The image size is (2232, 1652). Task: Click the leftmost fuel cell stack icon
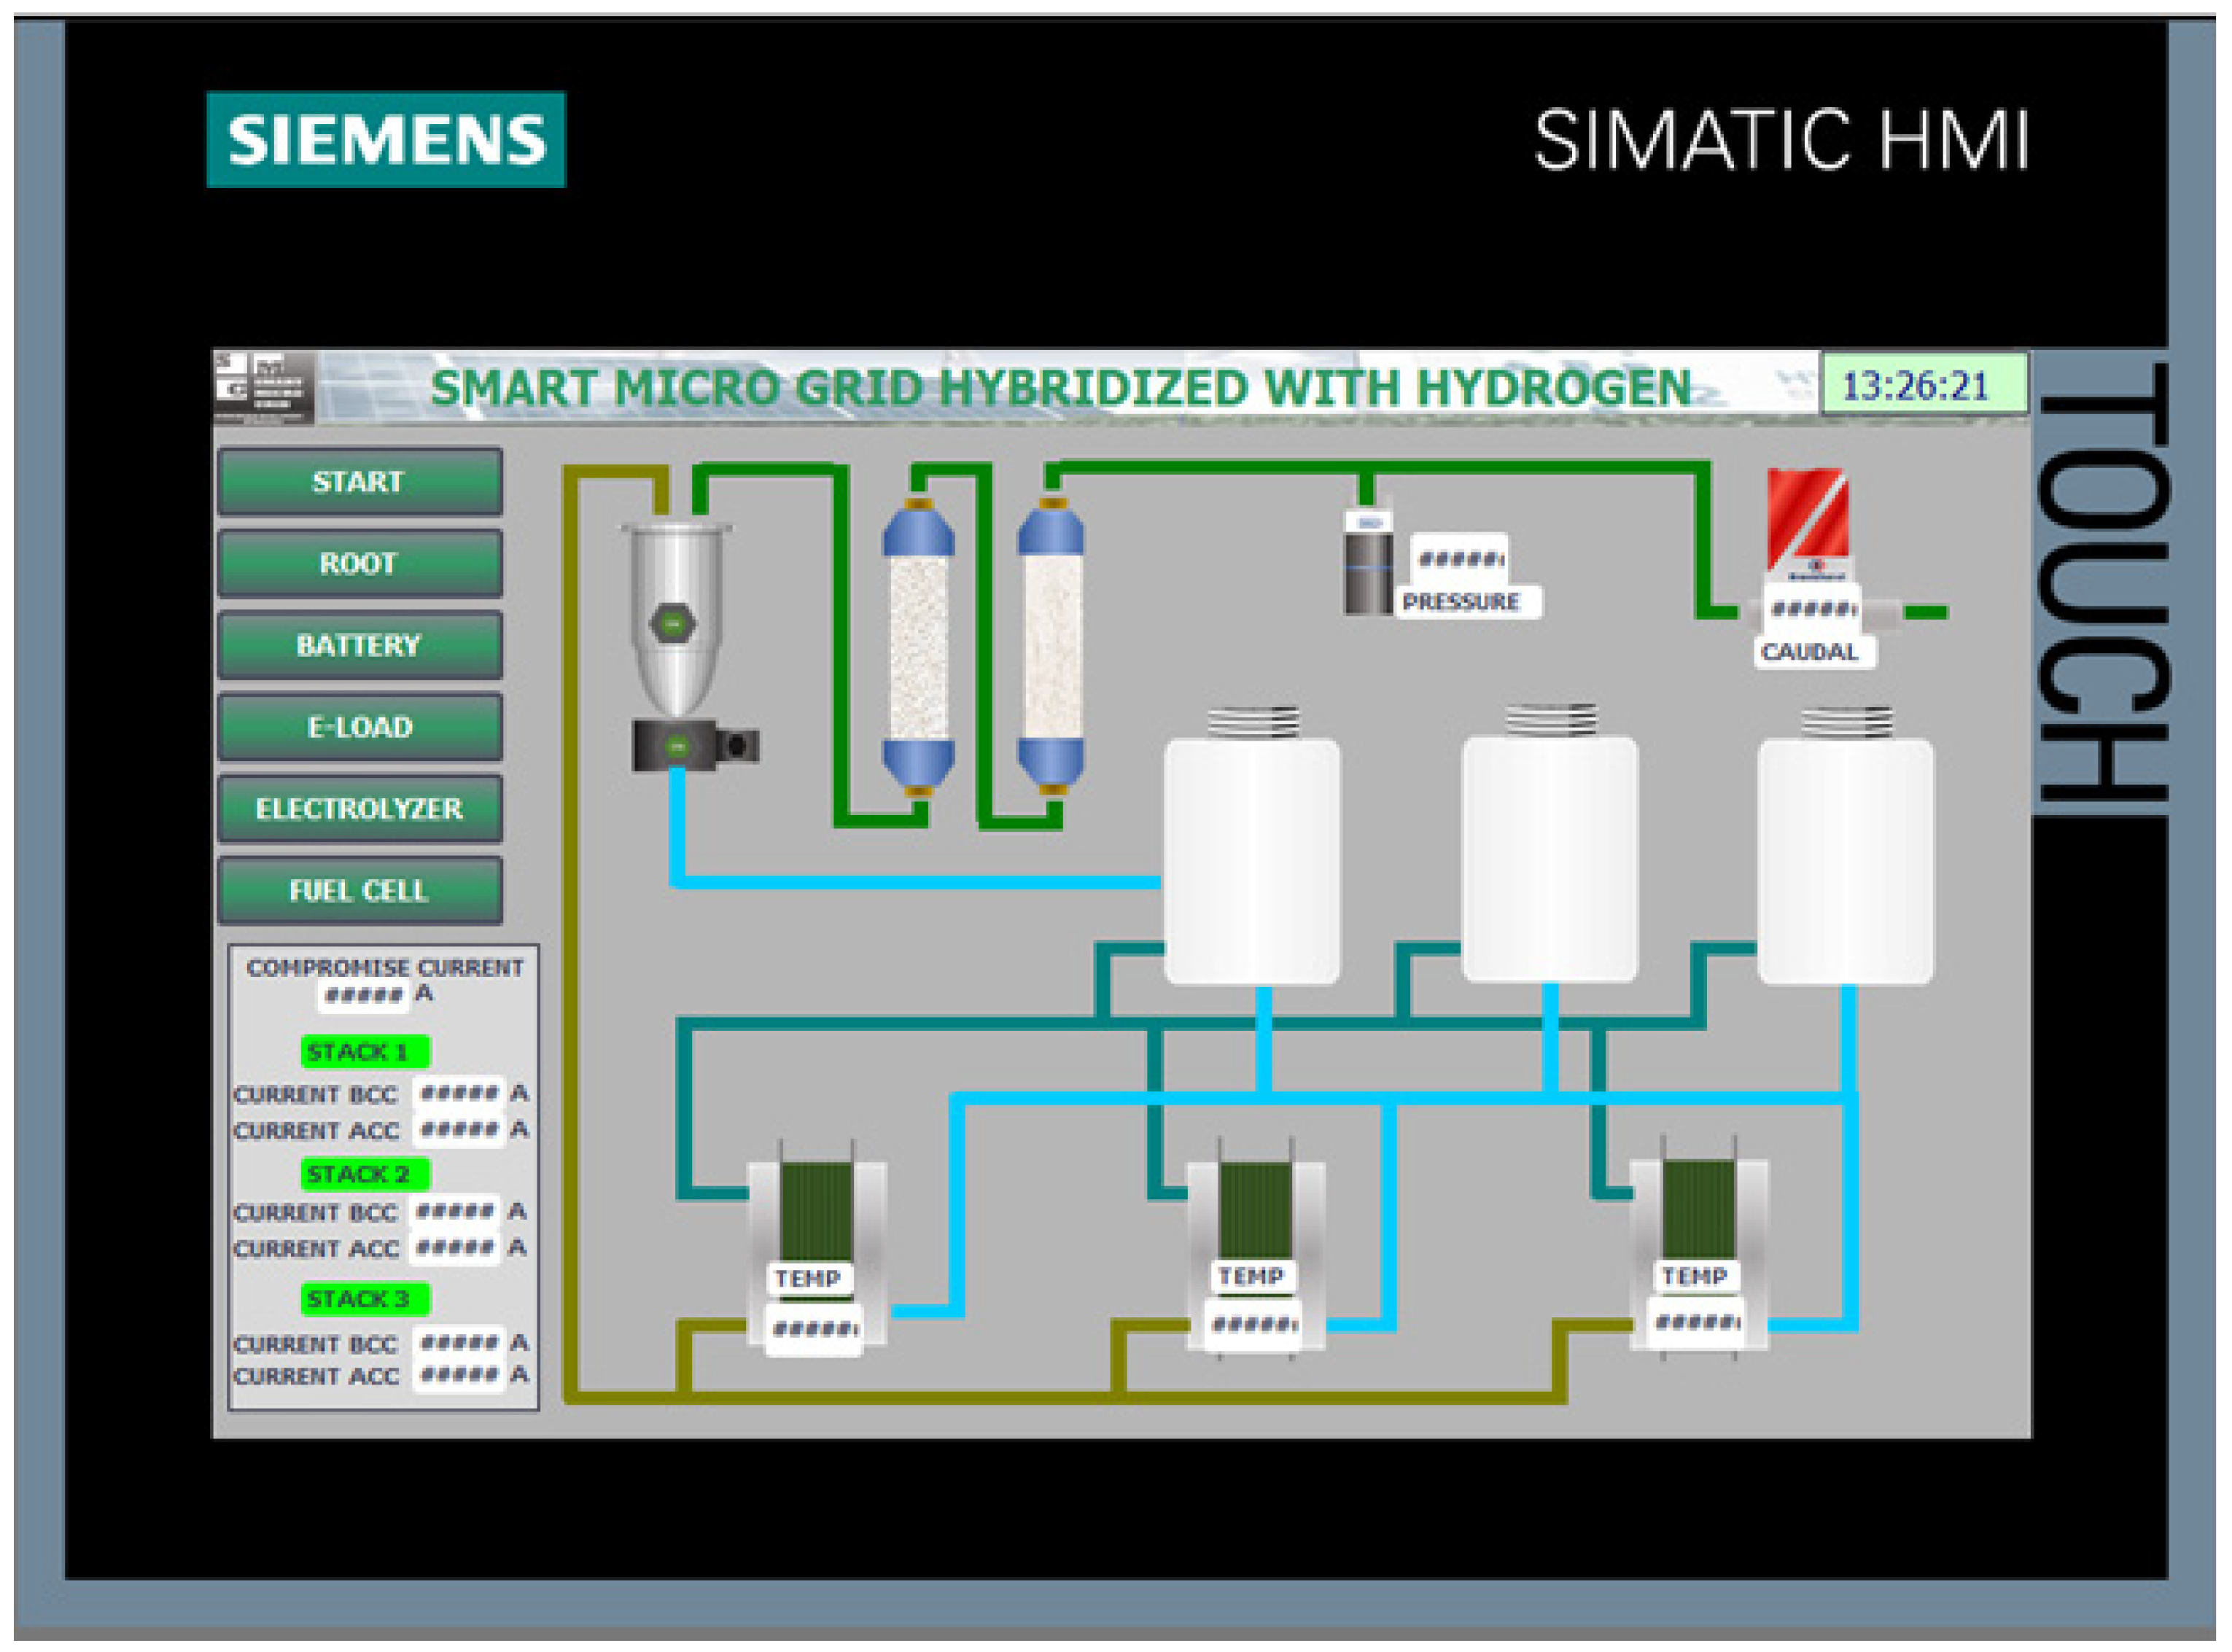coord(816,1210)
